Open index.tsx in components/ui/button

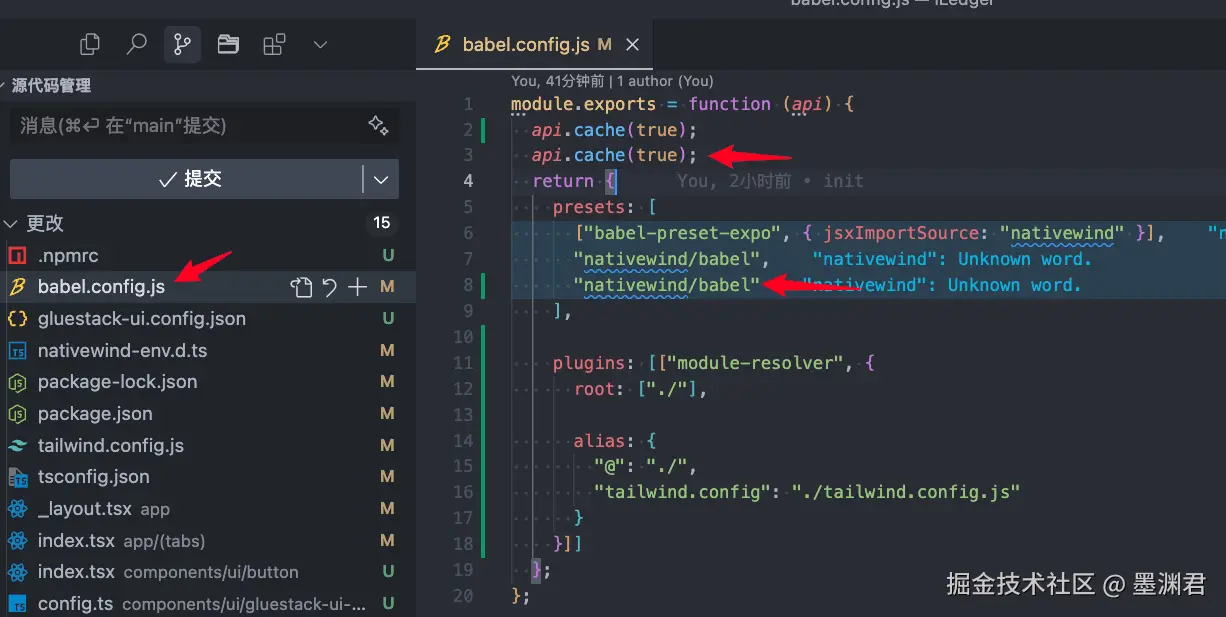click(168, 573)
